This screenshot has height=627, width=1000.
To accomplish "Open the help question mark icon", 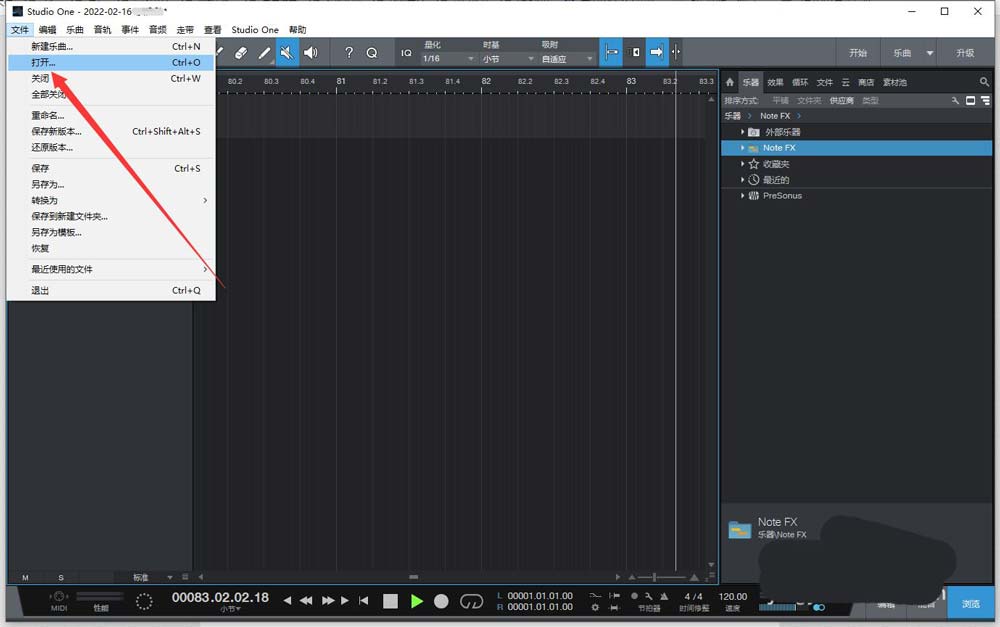I will click(x=347, y=53).
